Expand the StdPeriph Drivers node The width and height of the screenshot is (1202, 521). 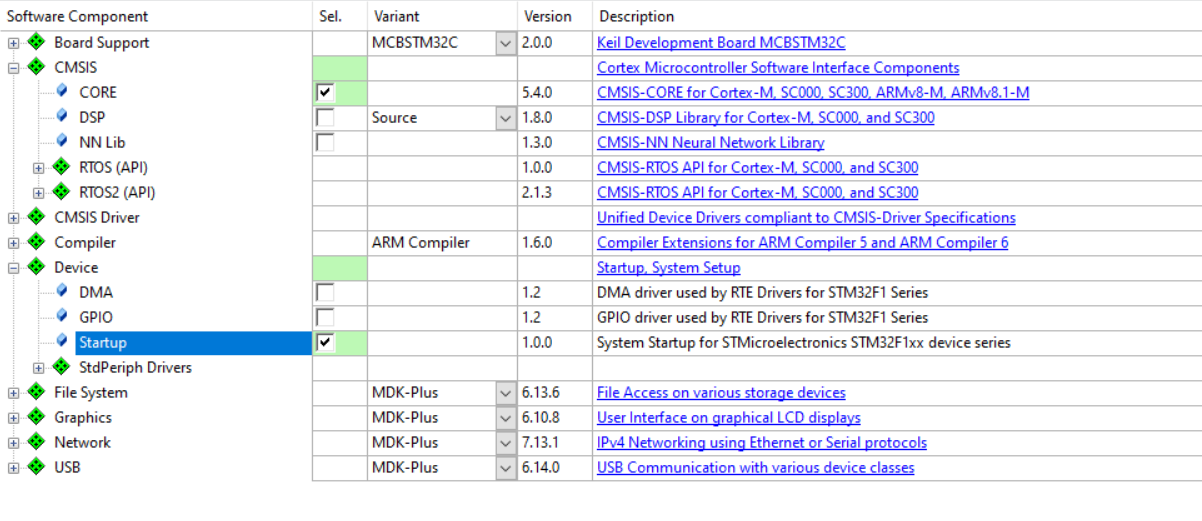[x=39, y=368]
